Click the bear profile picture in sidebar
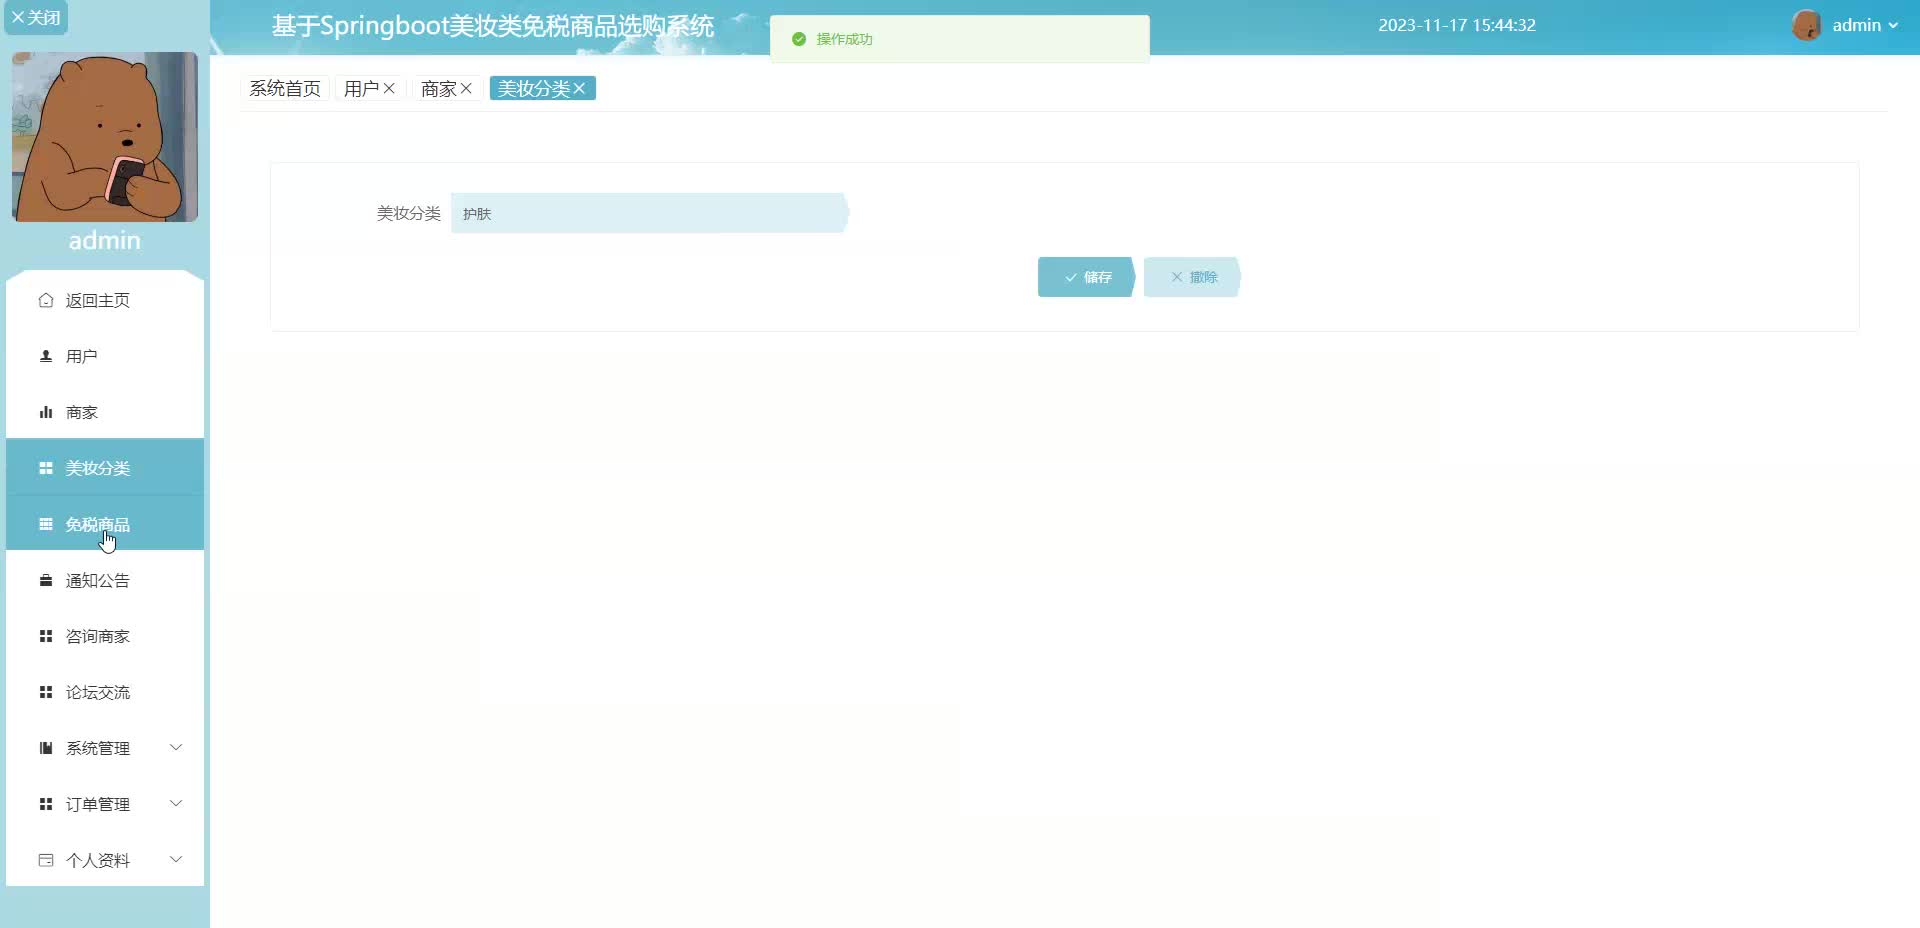The image size is (1920, 928). [x=105, y=137]
